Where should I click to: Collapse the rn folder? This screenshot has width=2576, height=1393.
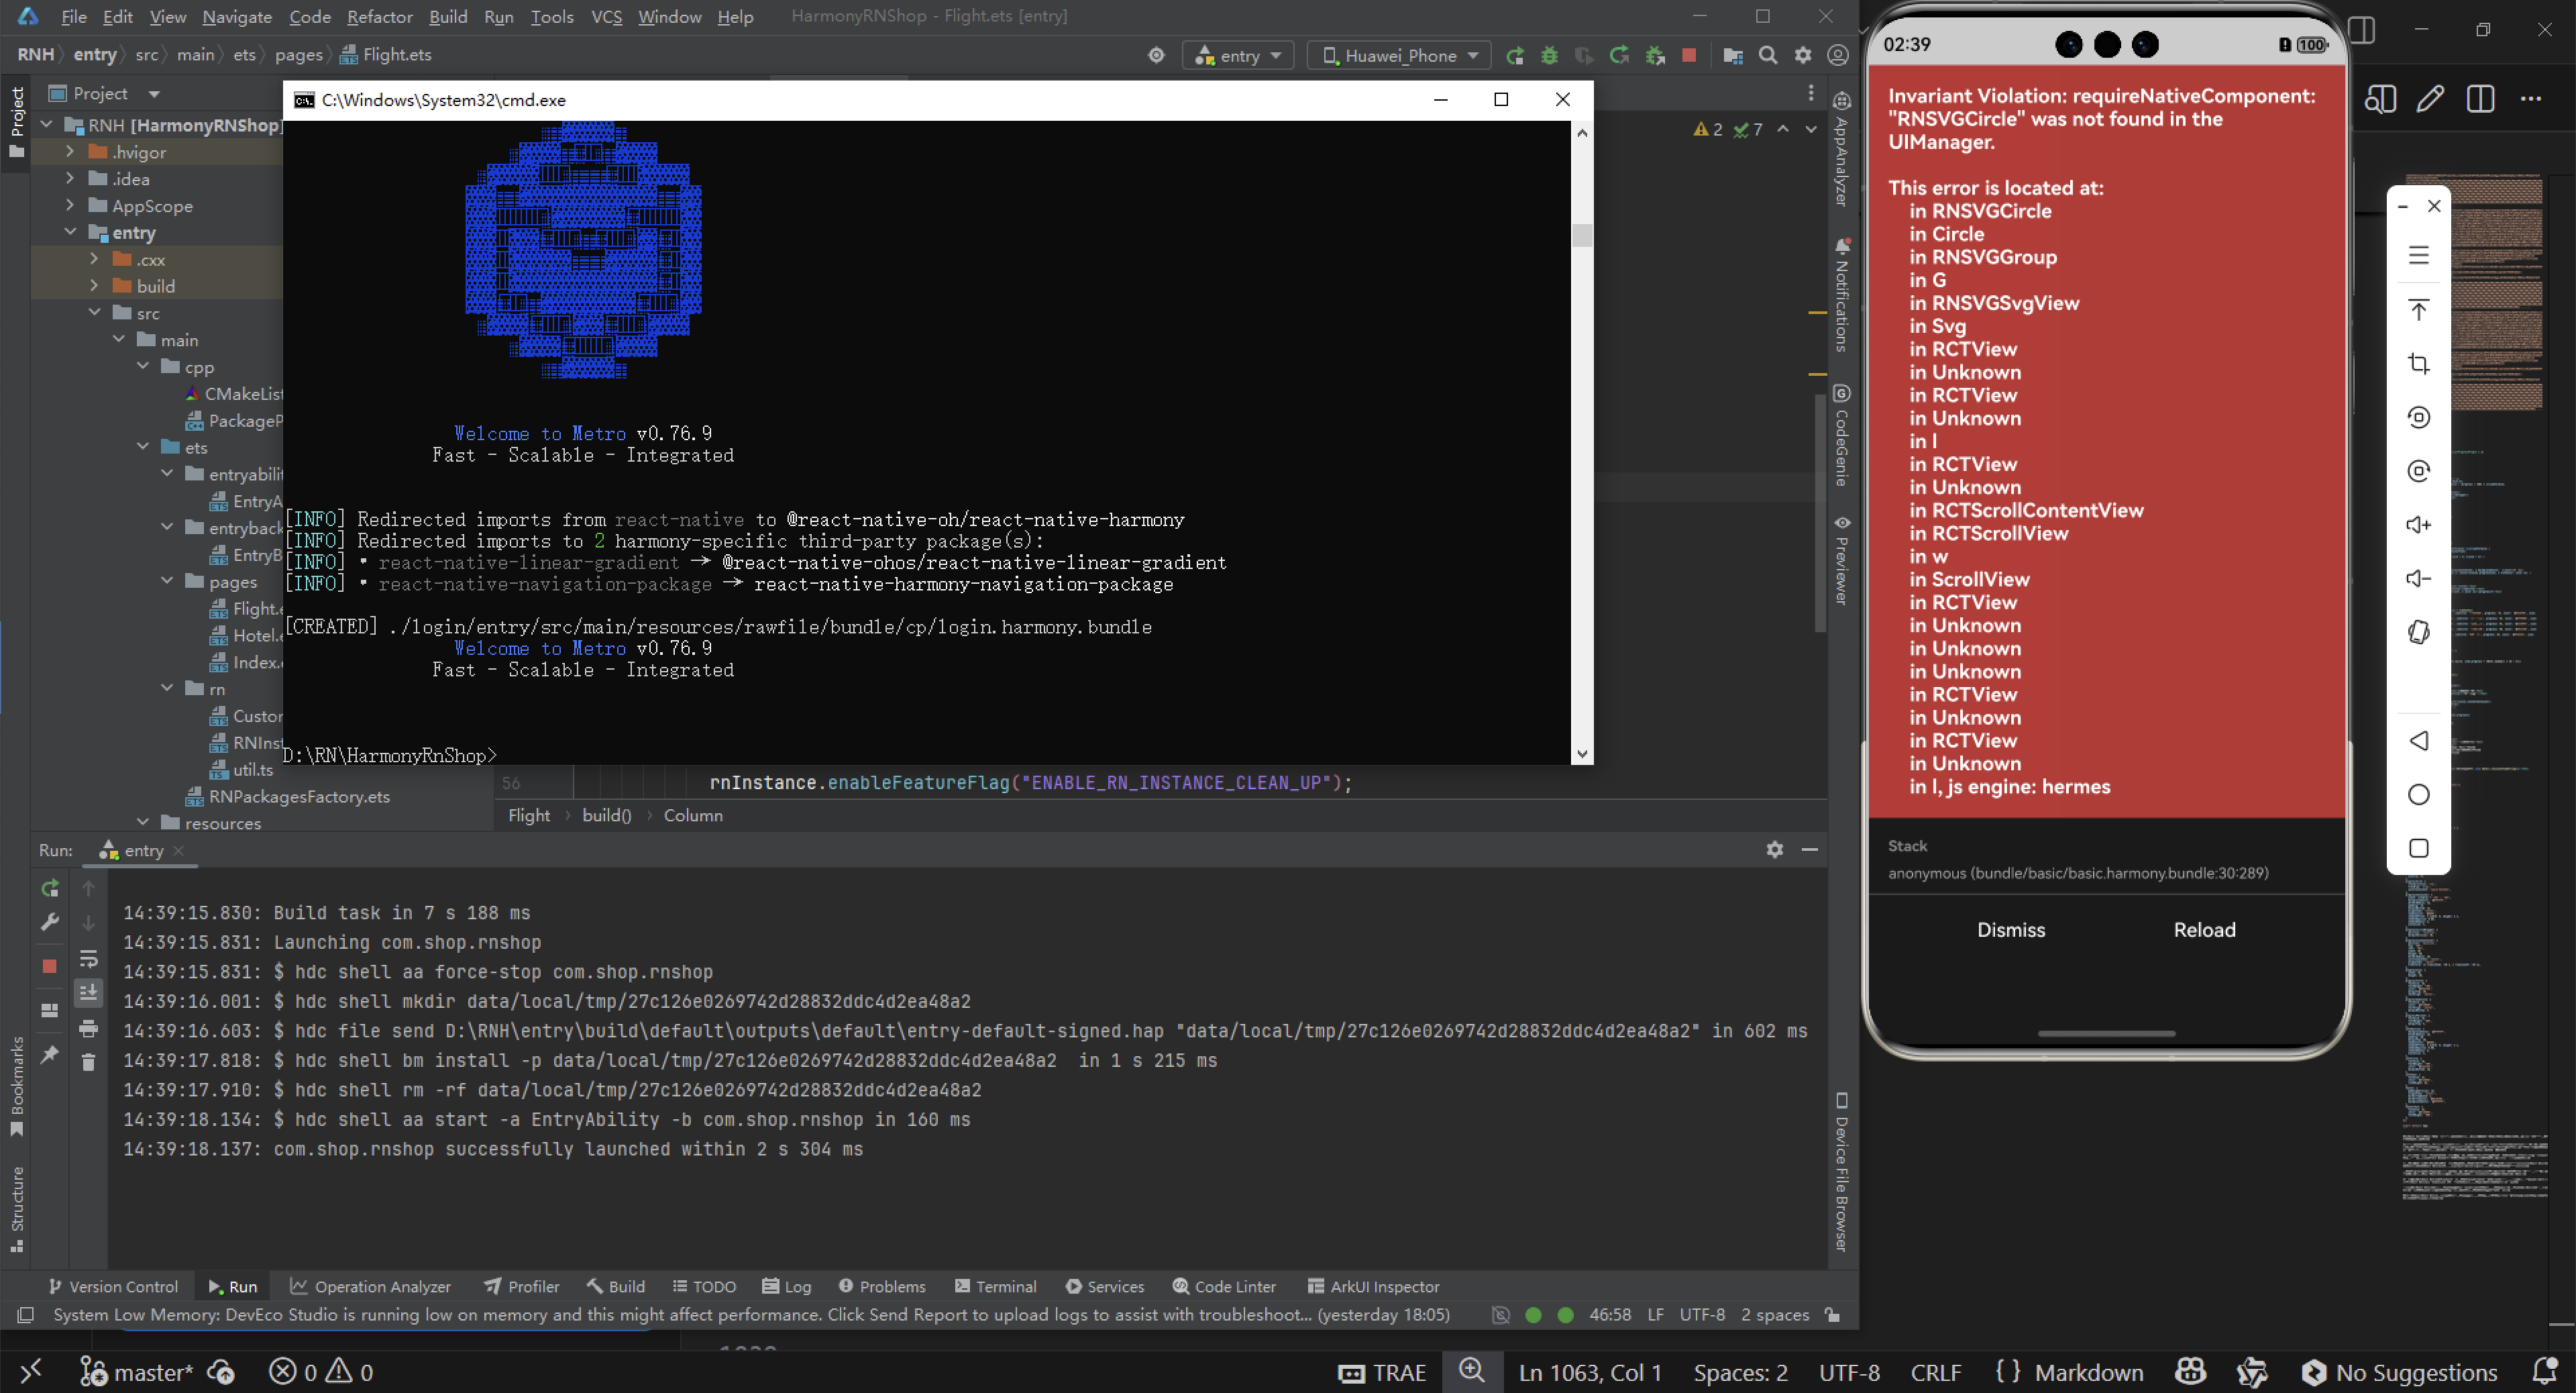pyautogui.click(x=167, y=688)
